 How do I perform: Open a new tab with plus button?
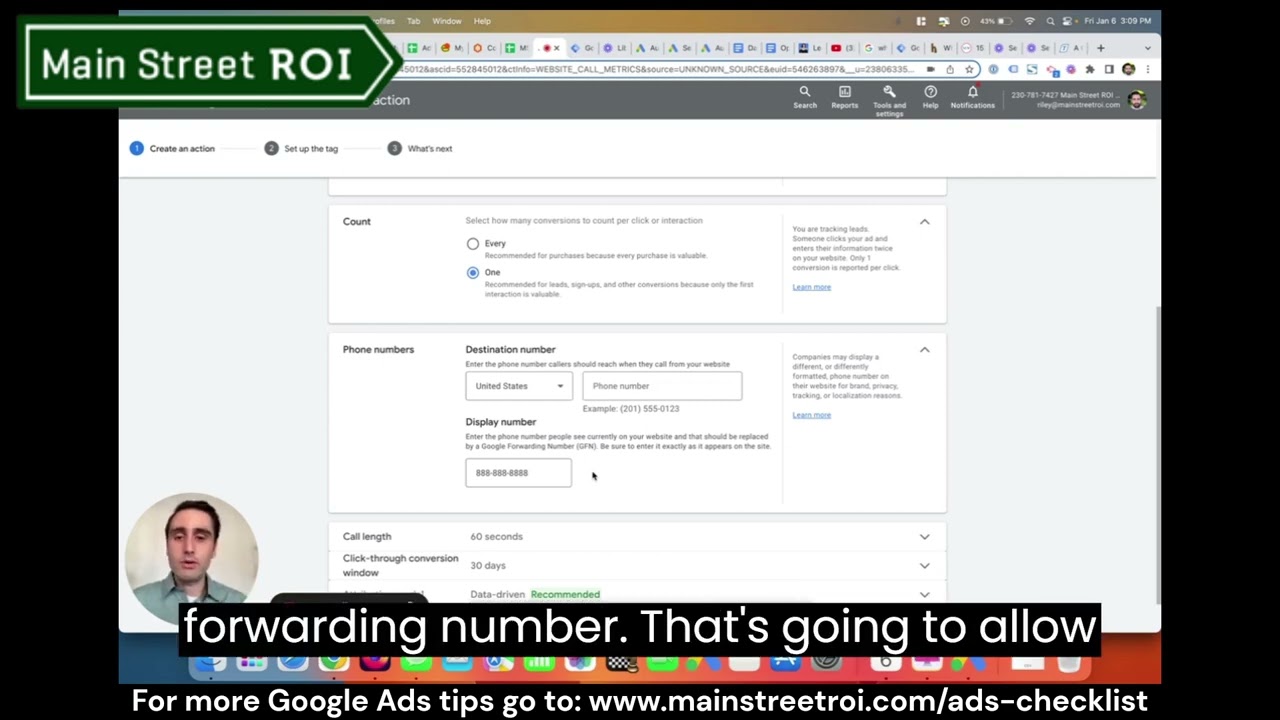tap(1101, 48)
